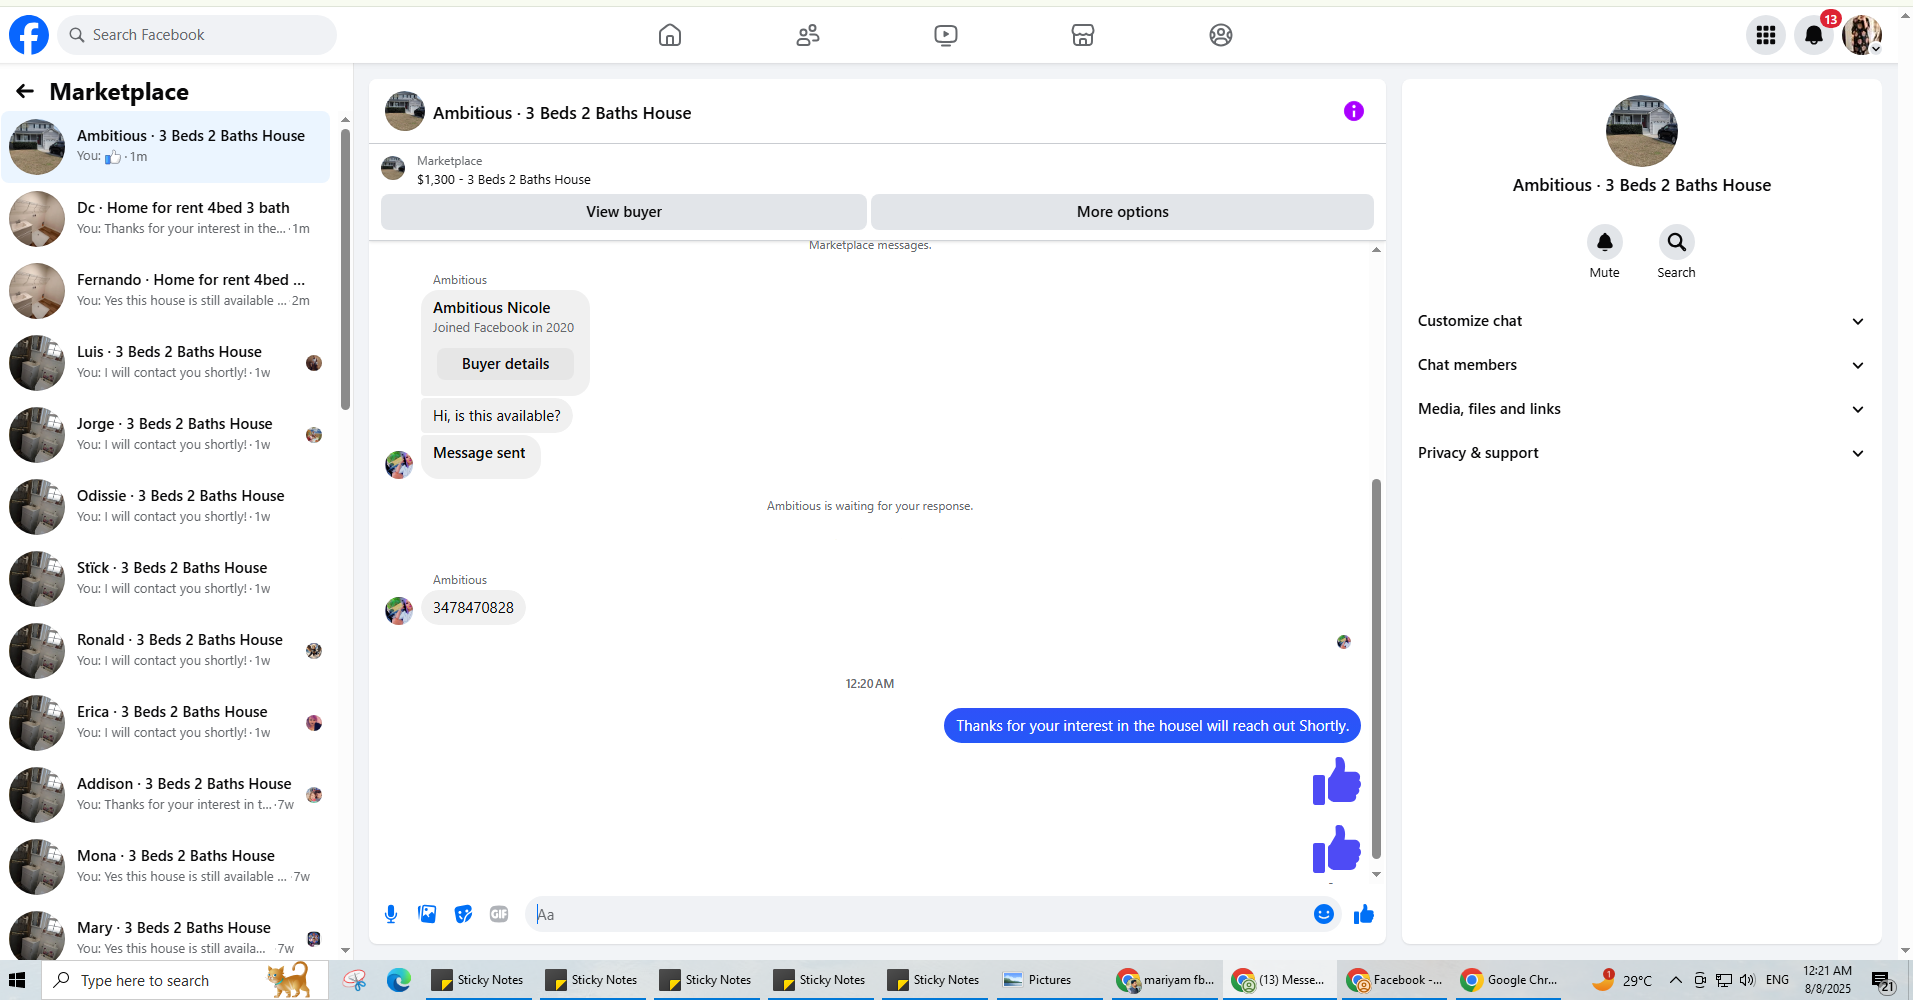Image resolution: width=1913 pixels, height=1000 pixels.
Task: Expand the Privacy & support section
Action: tap(1642, 453)
